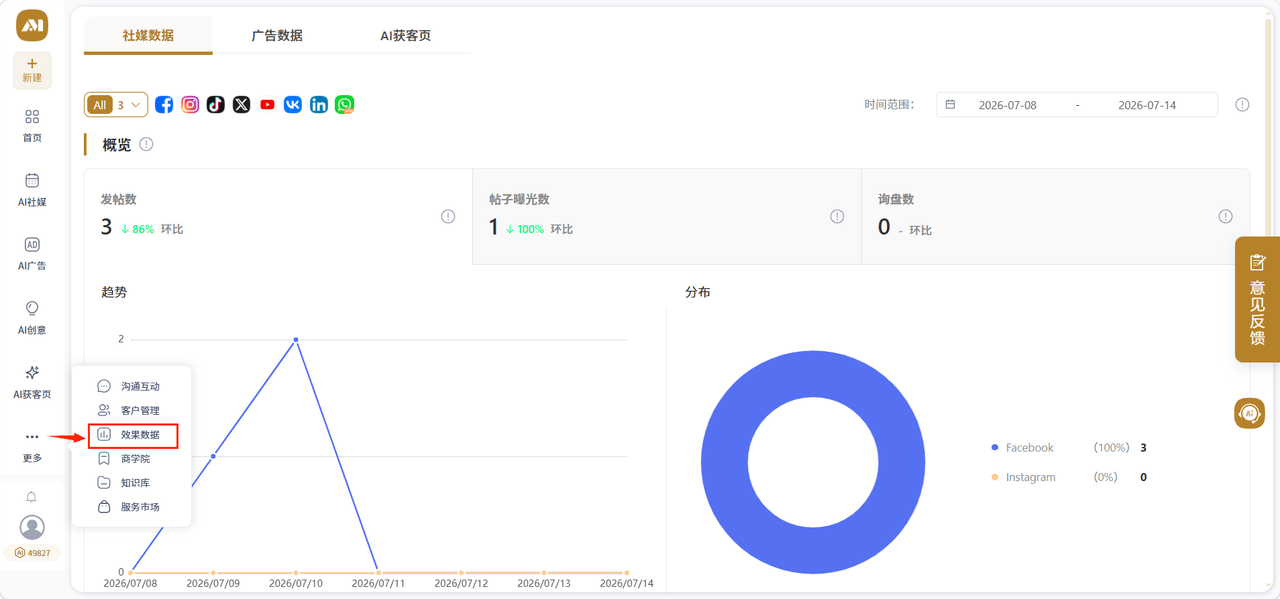Viewport: 1280px width, 599px height.
Task: Open the AI customer service headset icon
Action: (x=1249, y=413)
